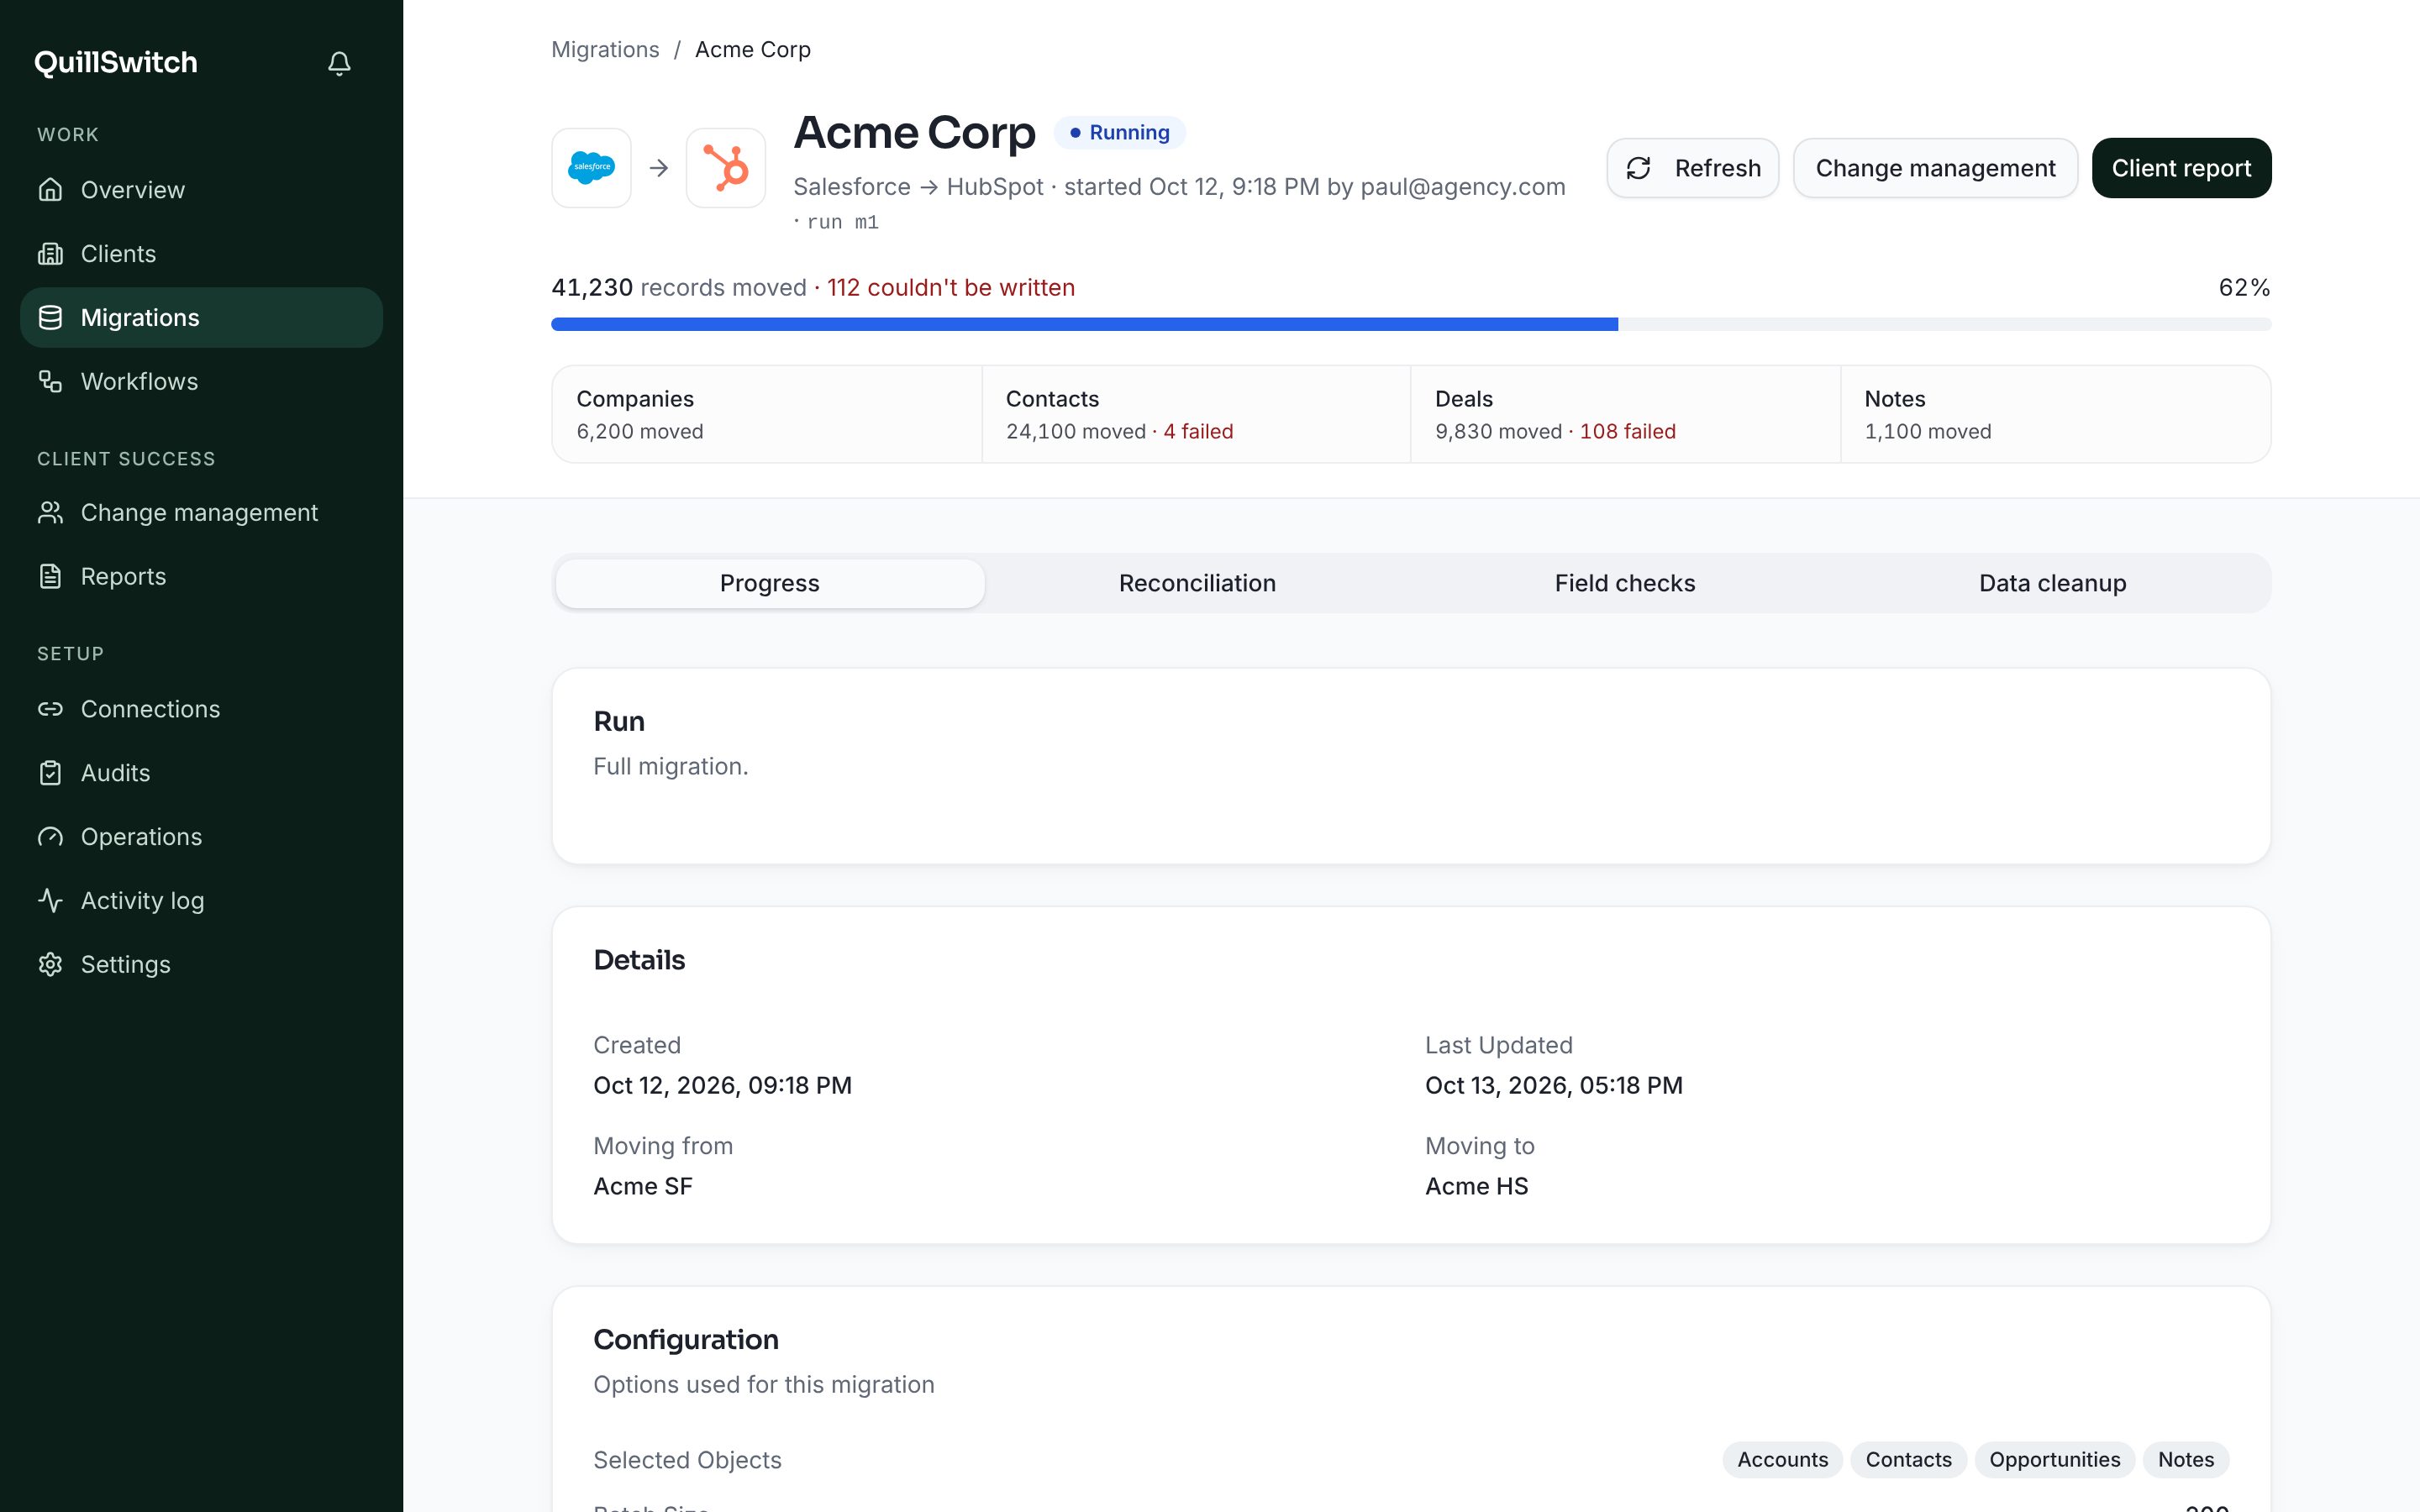The width and height of the screenshot is (2420, 1512).
Task: Open the Client report
Action: [2181, 168]
